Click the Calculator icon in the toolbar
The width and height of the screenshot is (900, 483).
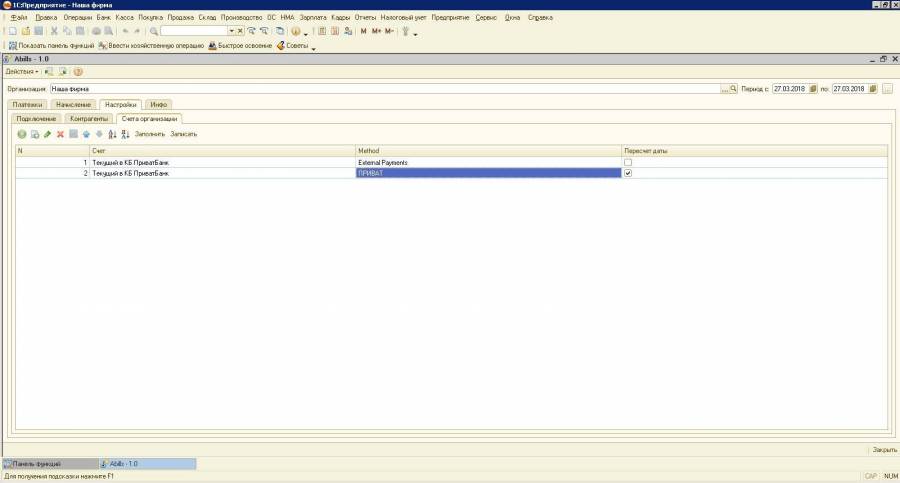tap(322, 31)
